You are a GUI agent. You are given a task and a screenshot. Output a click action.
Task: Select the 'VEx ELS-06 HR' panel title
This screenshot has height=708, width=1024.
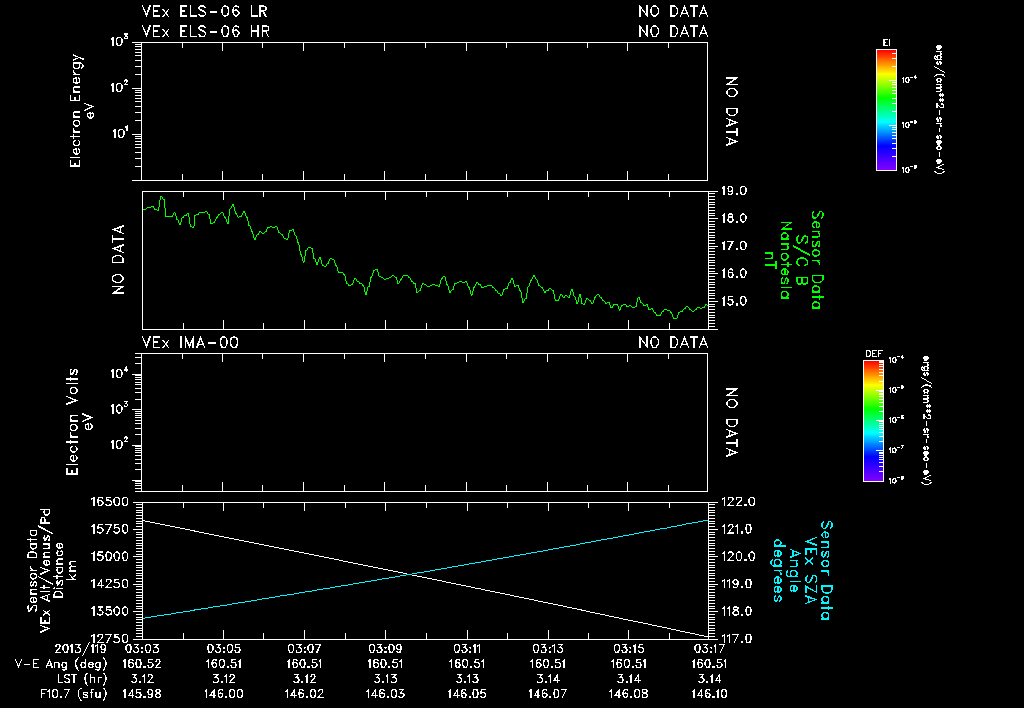(x=206, y=31)
